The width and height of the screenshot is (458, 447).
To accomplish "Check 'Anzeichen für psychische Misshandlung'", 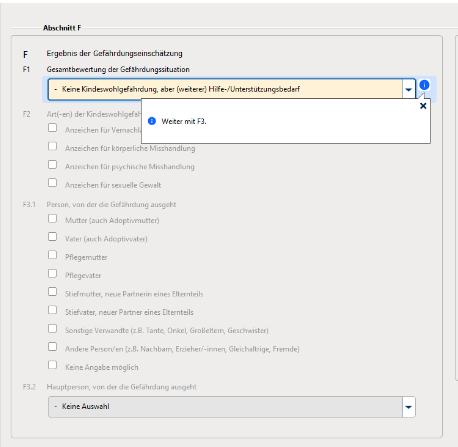I will tap(52, 164).
